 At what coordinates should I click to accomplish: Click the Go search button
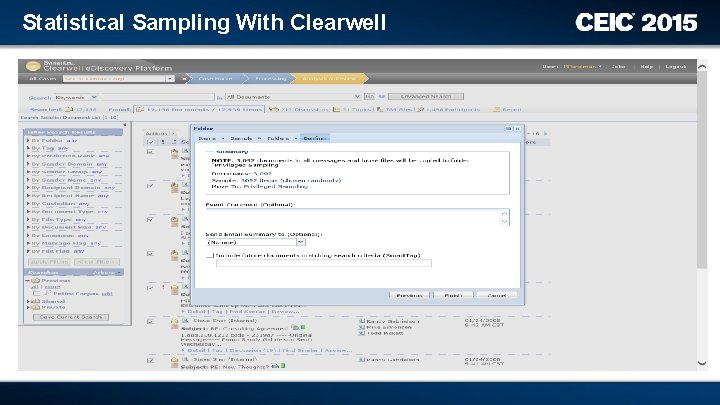[x=369, y=96]
